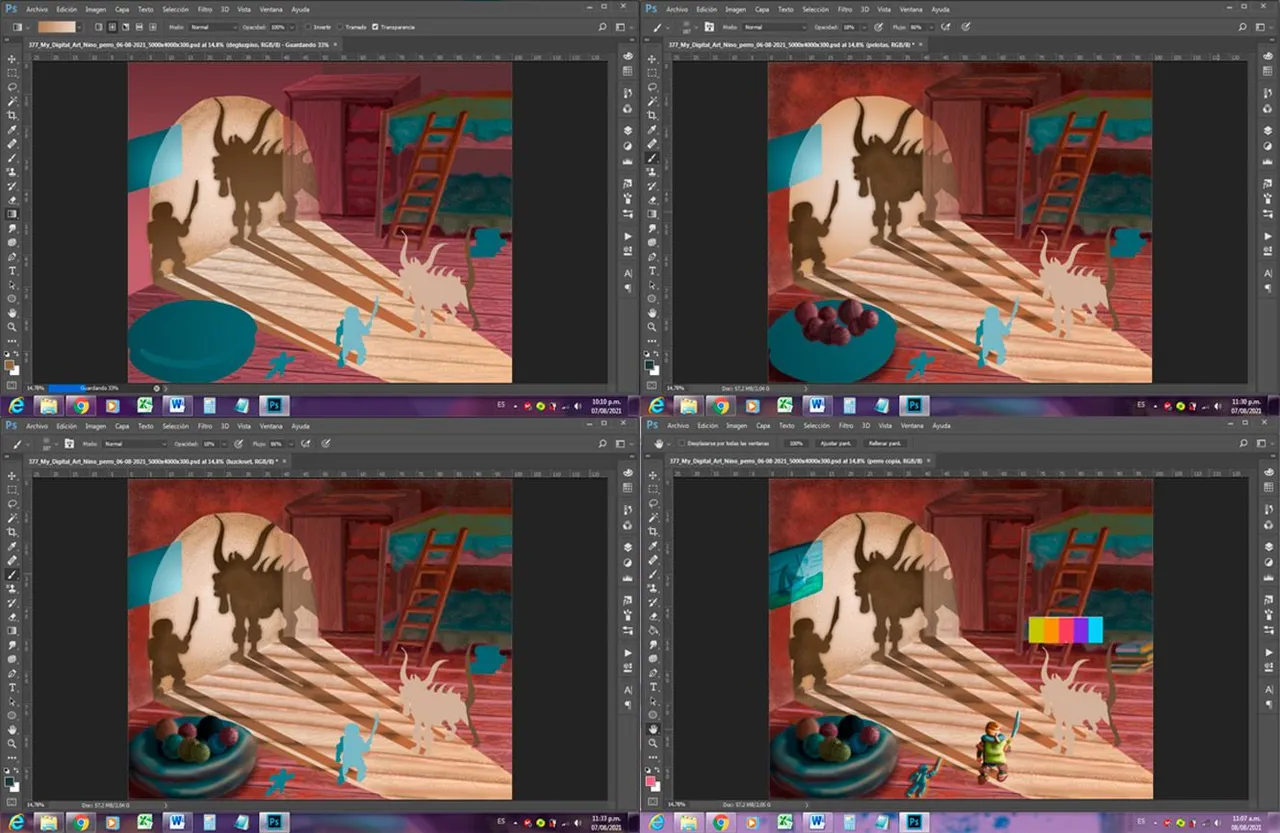Image resolution: width=1280 pixels, height=833 pixels.
Task: Select the Zoom tool in the top-left window
Action: click(12, 326)
